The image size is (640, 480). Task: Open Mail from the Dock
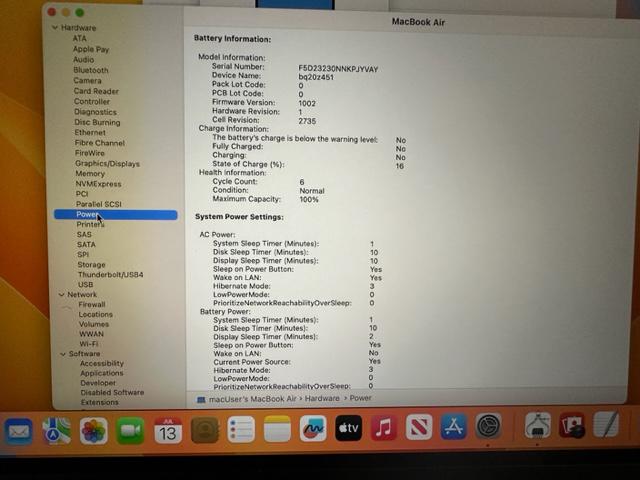[x=18, y=431]
